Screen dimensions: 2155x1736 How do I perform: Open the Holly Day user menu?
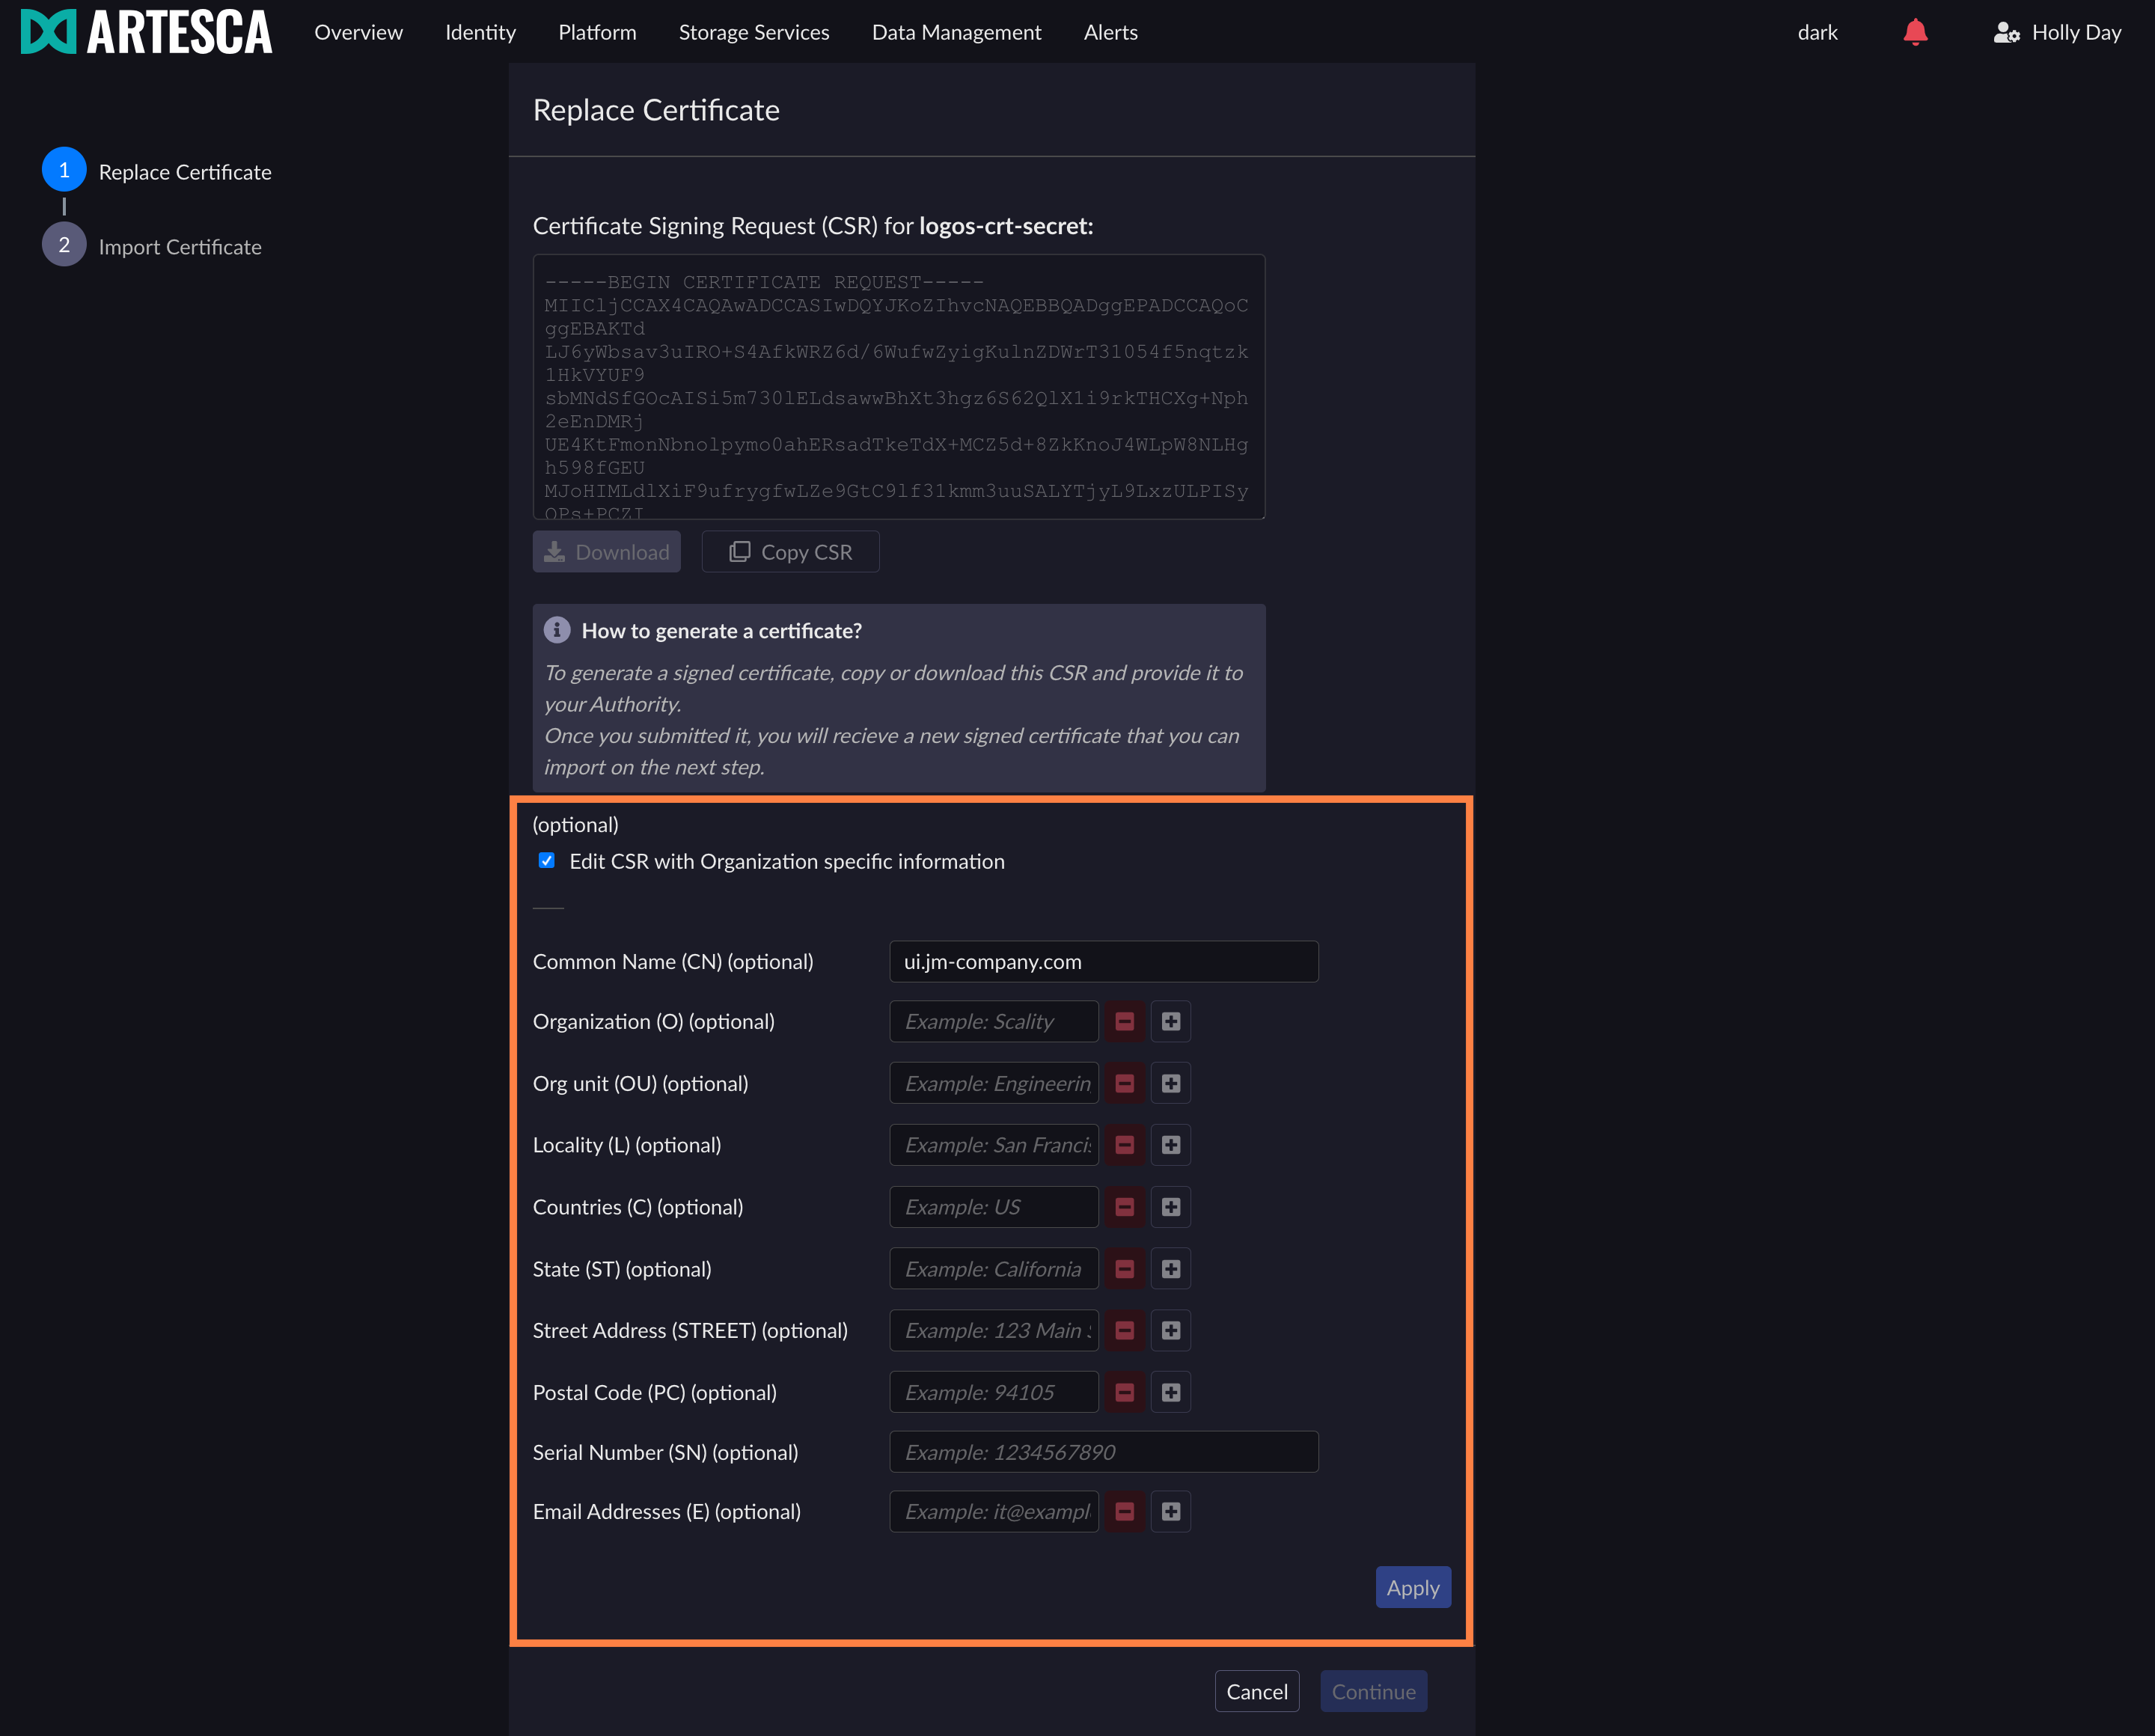pos(2057,32)
